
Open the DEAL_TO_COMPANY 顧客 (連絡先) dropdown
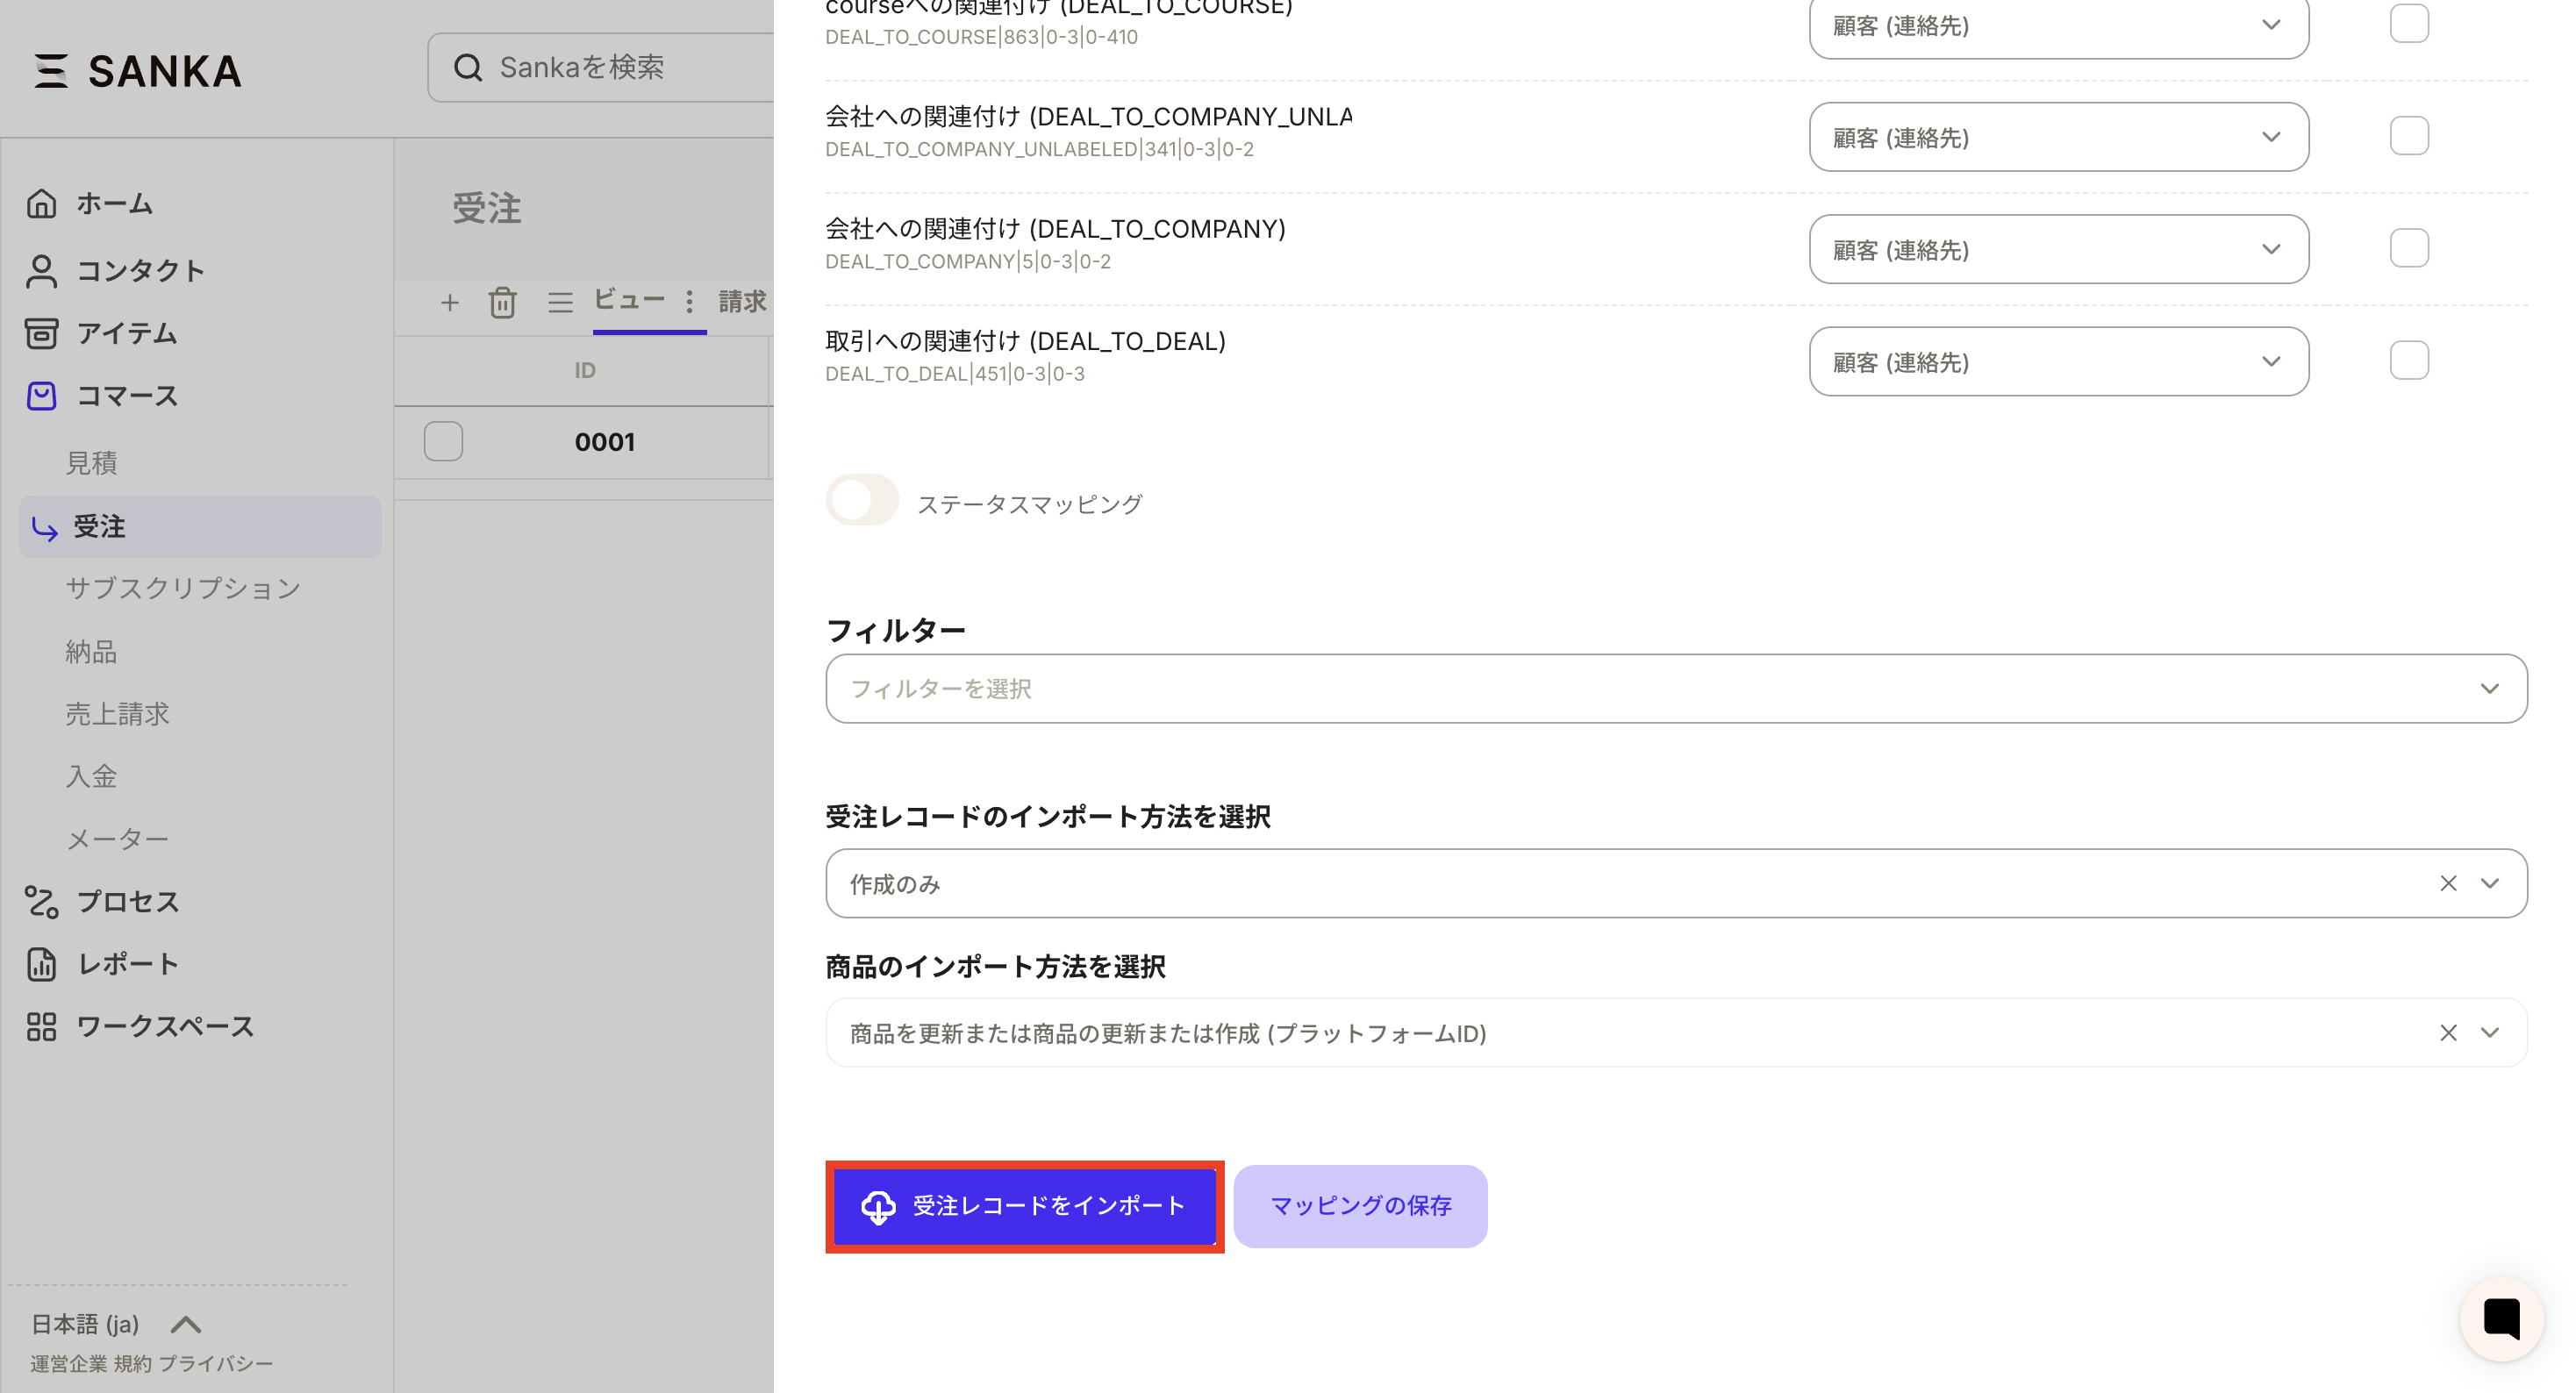click(2058, 249)
